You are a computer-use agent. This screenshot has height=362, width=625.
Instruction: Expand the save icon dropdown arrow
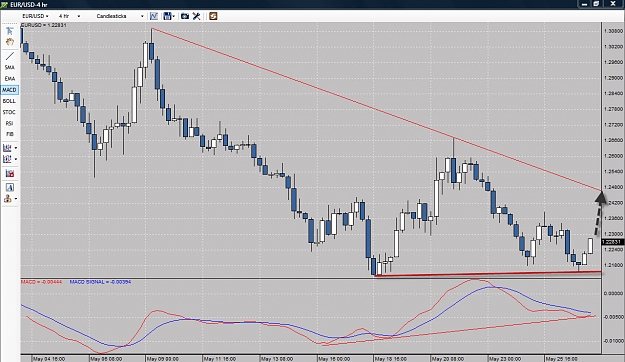tap(174, 16)
